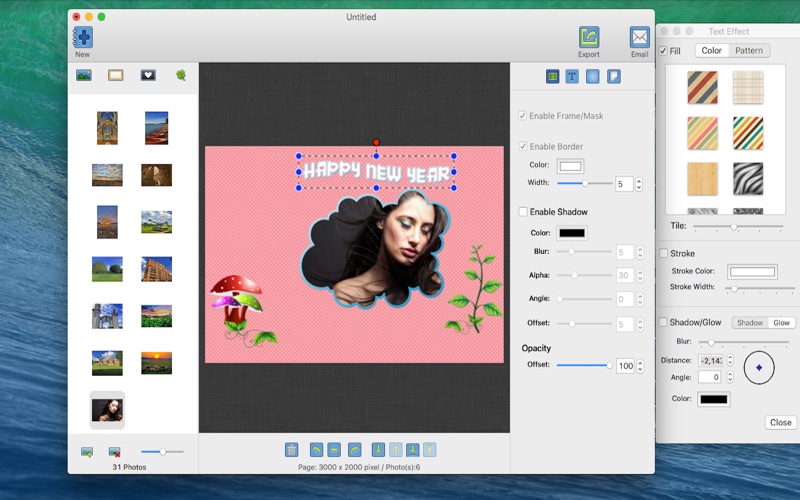Select the woman portrait thumbnail in library
Screen dimensions: 800x500
(x=107, y=410)
